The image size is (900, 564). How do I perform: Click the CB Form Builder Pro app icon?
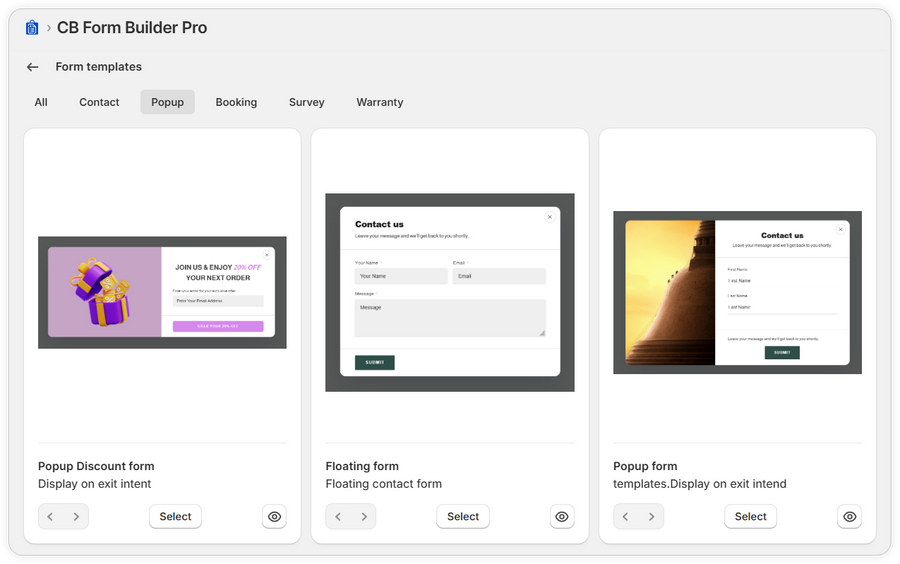tap(32, 28)
